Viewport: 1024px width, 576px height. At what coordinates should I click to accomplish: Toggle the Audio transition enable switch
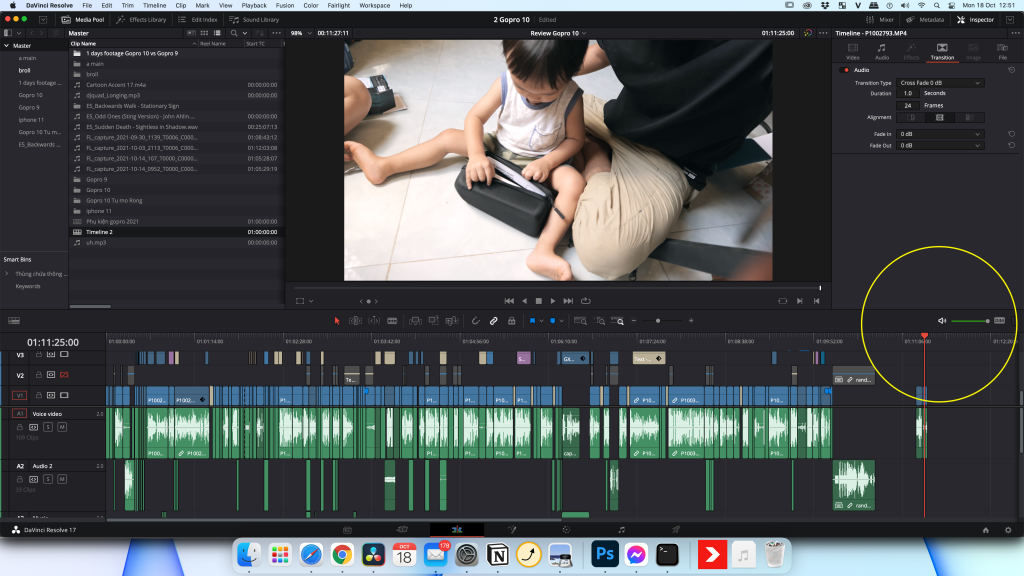pos(845,70)
